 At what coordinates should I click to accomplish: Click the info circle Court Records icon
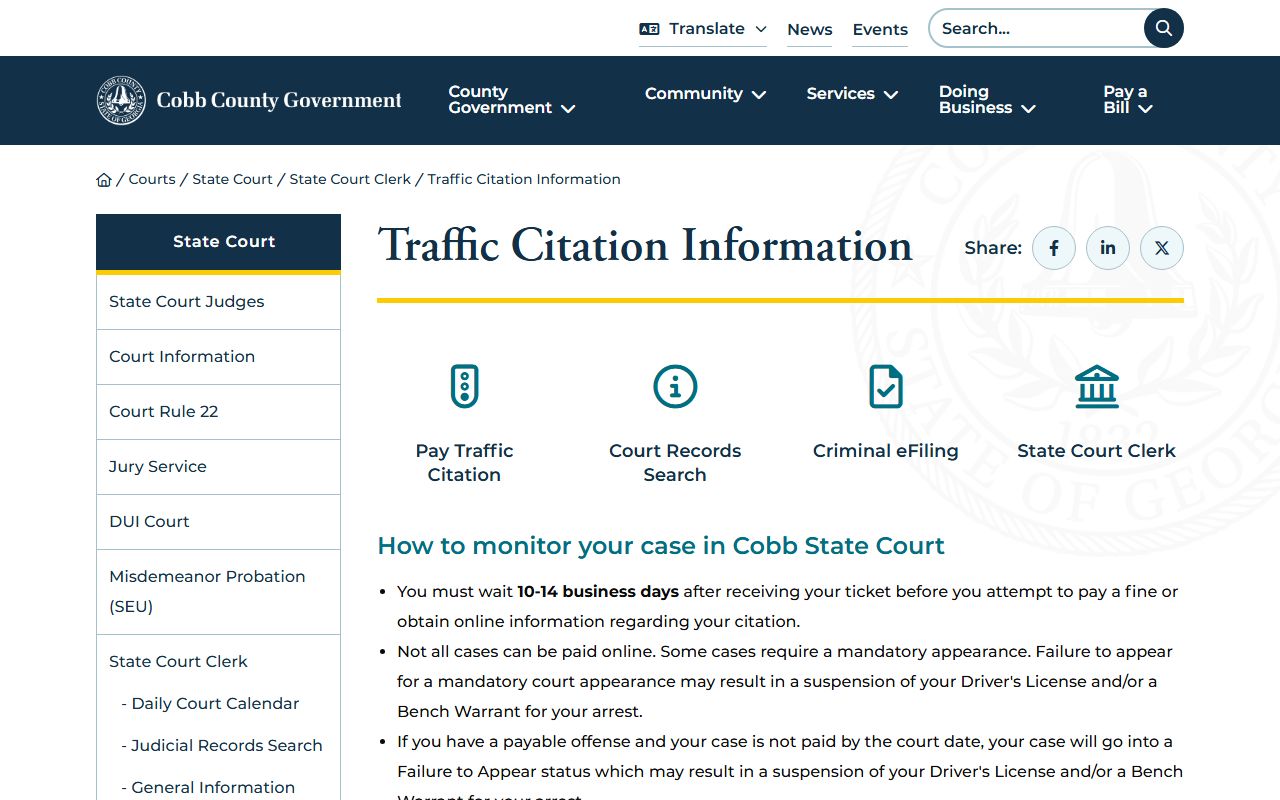point(675,386)
